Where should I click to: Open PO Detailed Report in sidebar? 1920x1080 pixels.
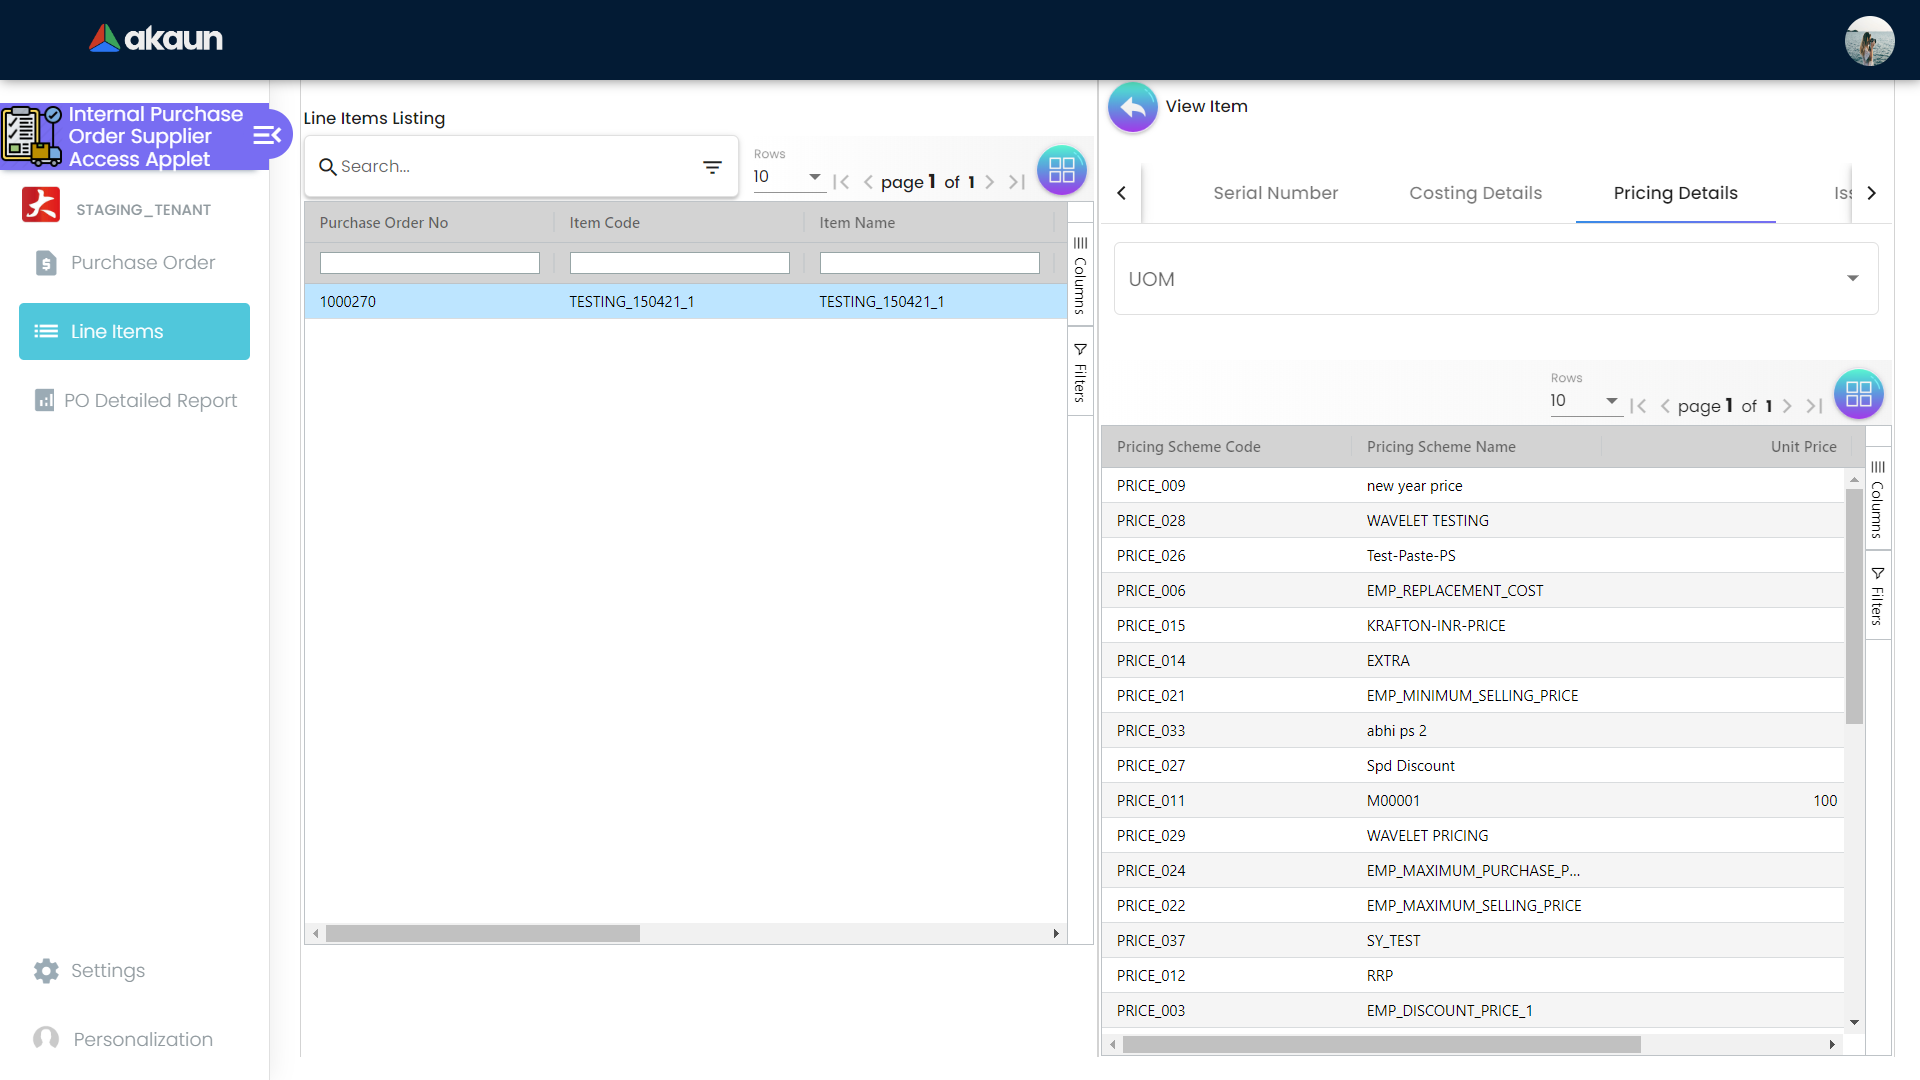[150, 400]
